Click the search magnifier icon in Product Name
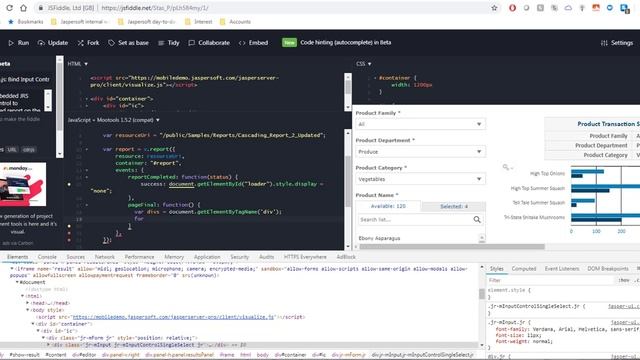This screenshot has height=360, width=640. pos(477,220)
